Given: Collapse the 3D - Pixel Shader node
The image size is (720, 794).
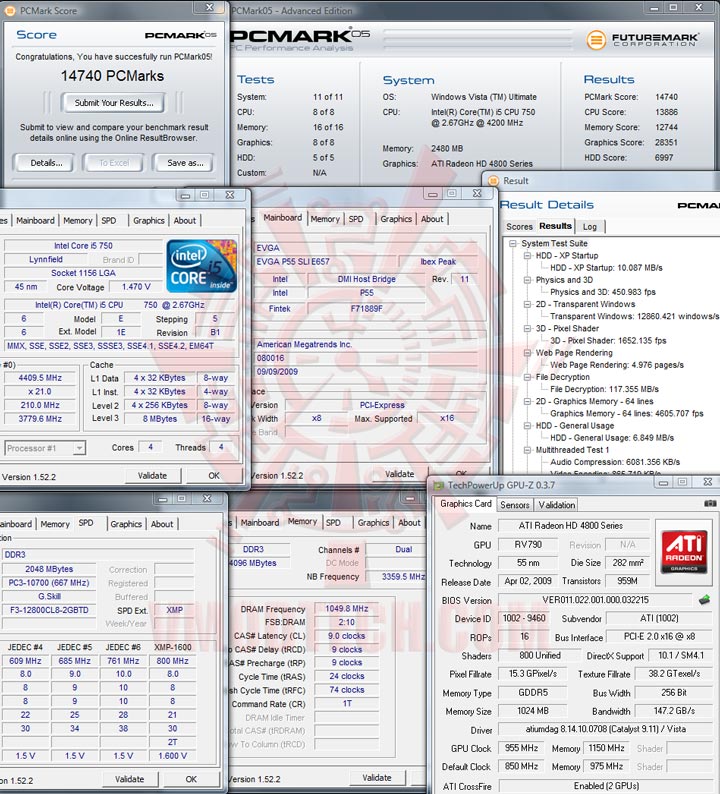Looking at the screenshot, I should point(527,329).
